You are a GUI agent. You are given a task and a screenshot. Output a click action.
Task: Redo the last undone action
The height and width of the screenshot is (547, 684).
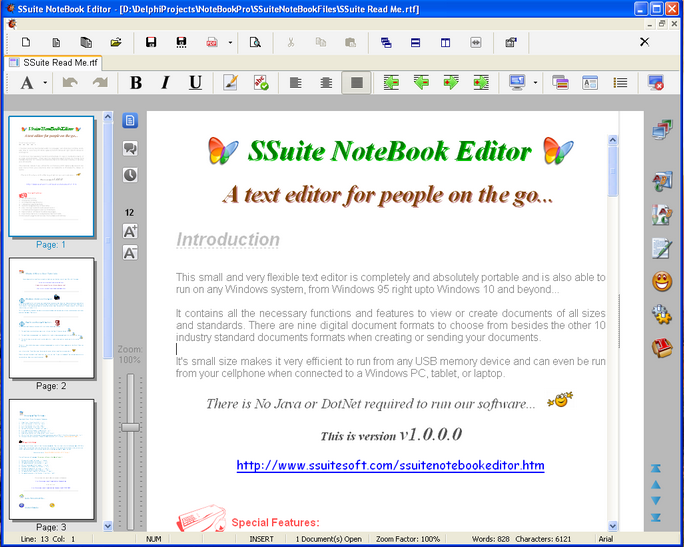click(100, 82)
